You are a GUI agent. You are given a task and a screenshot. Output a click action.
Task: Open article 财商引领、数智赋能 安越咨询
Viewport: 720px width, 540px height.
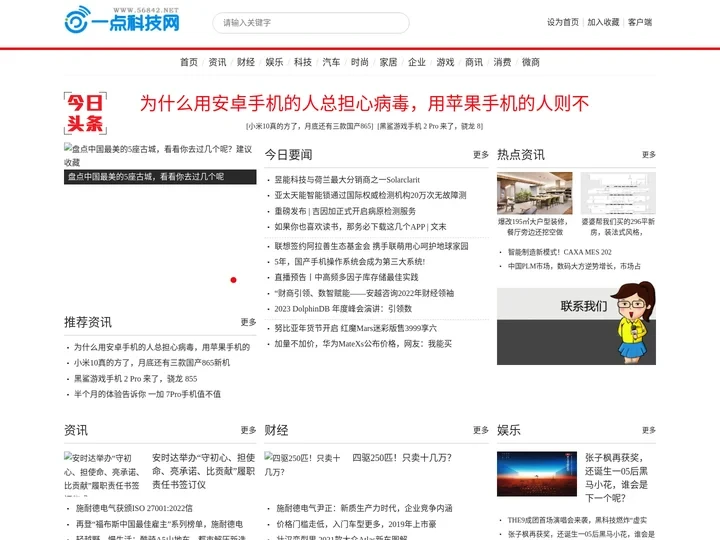tap(364, 293)
